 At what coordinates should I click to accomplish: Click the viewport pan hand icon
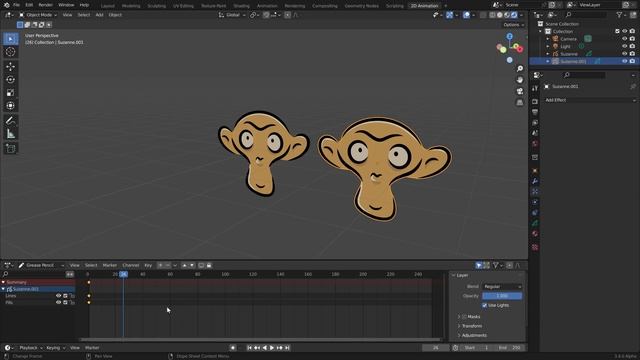click(x=520, y=80)
